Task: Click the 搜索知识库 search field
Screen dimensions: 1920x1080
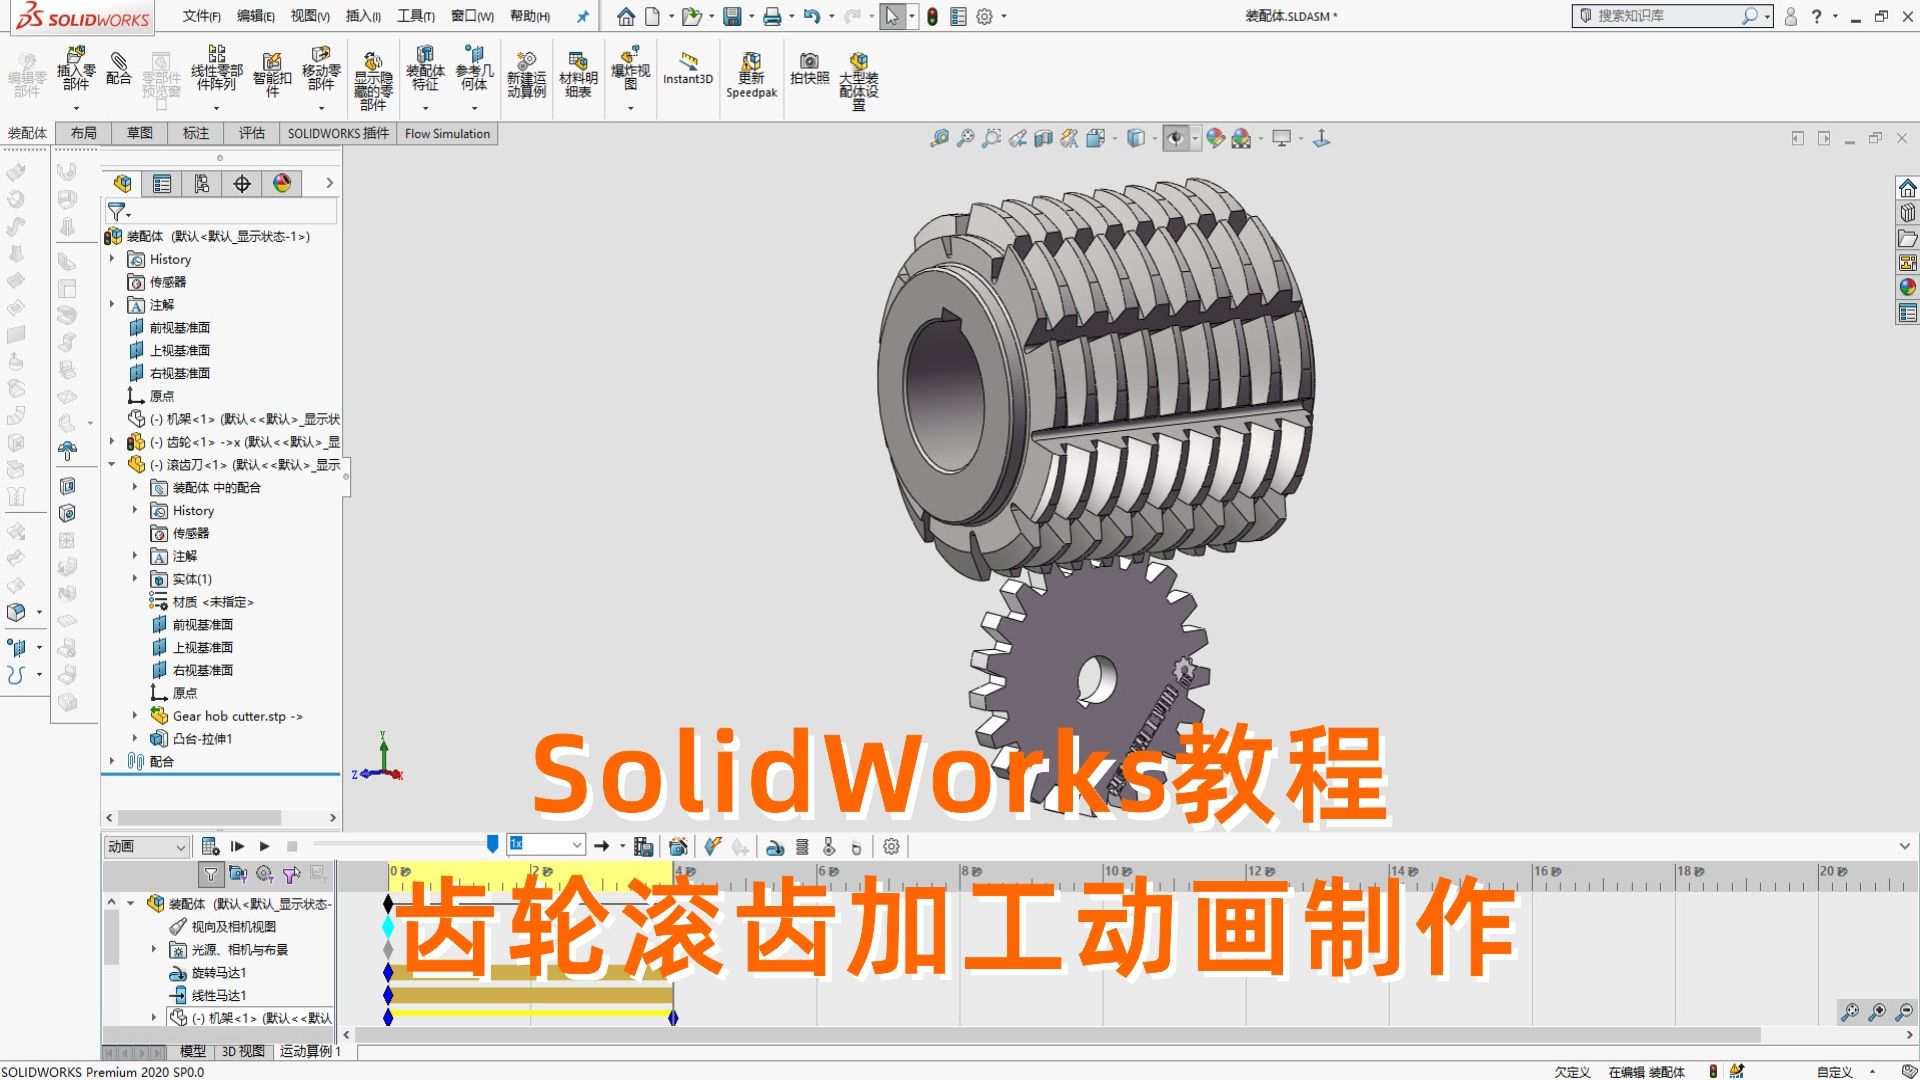Action: pyautogui.click(x=1670, y=16)
